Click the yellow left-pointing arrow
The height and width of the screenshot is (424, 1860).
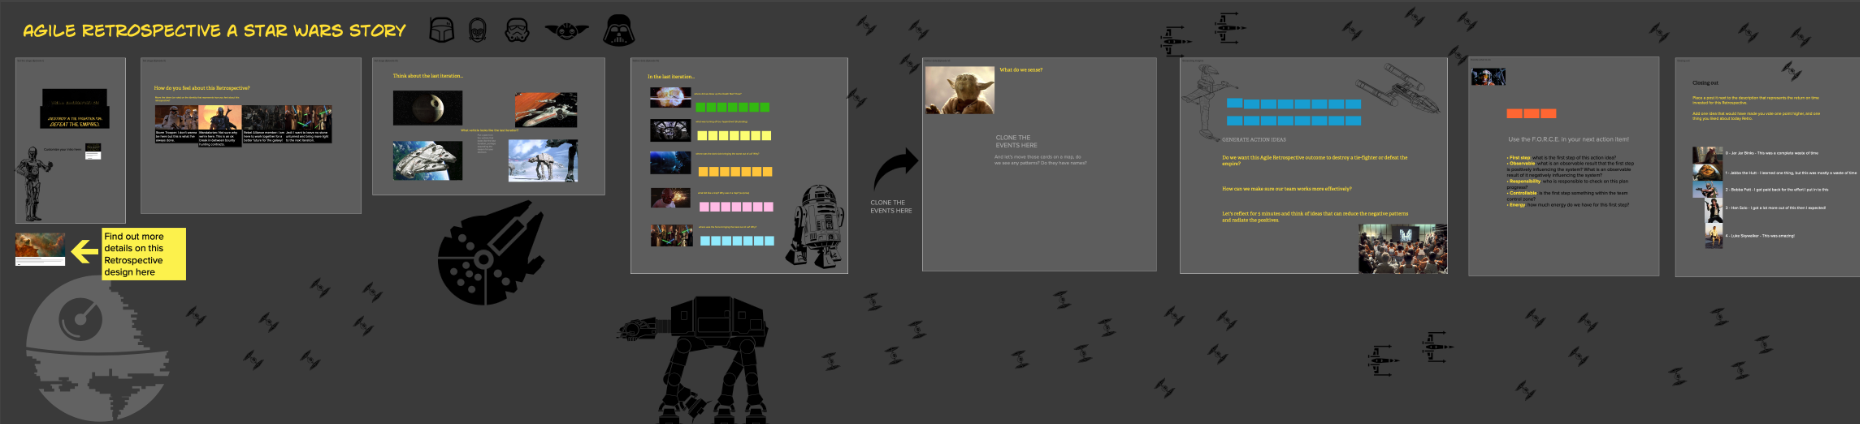[84, 253]
